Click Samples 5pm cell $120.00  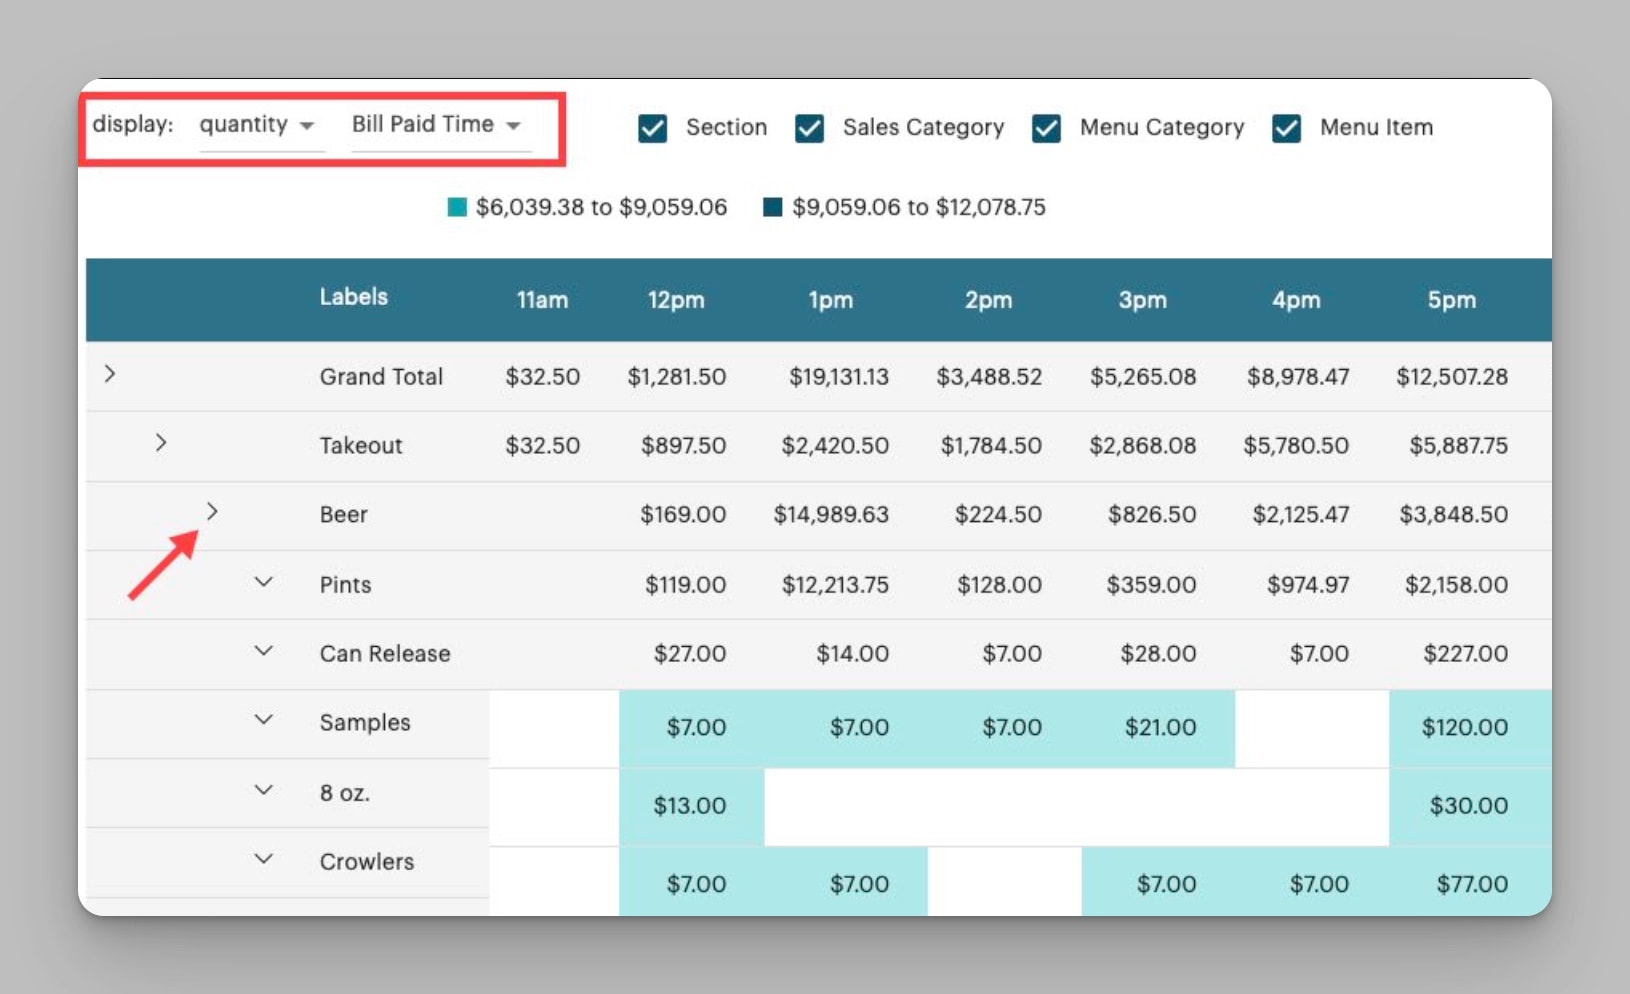(x=1470, y=728)
